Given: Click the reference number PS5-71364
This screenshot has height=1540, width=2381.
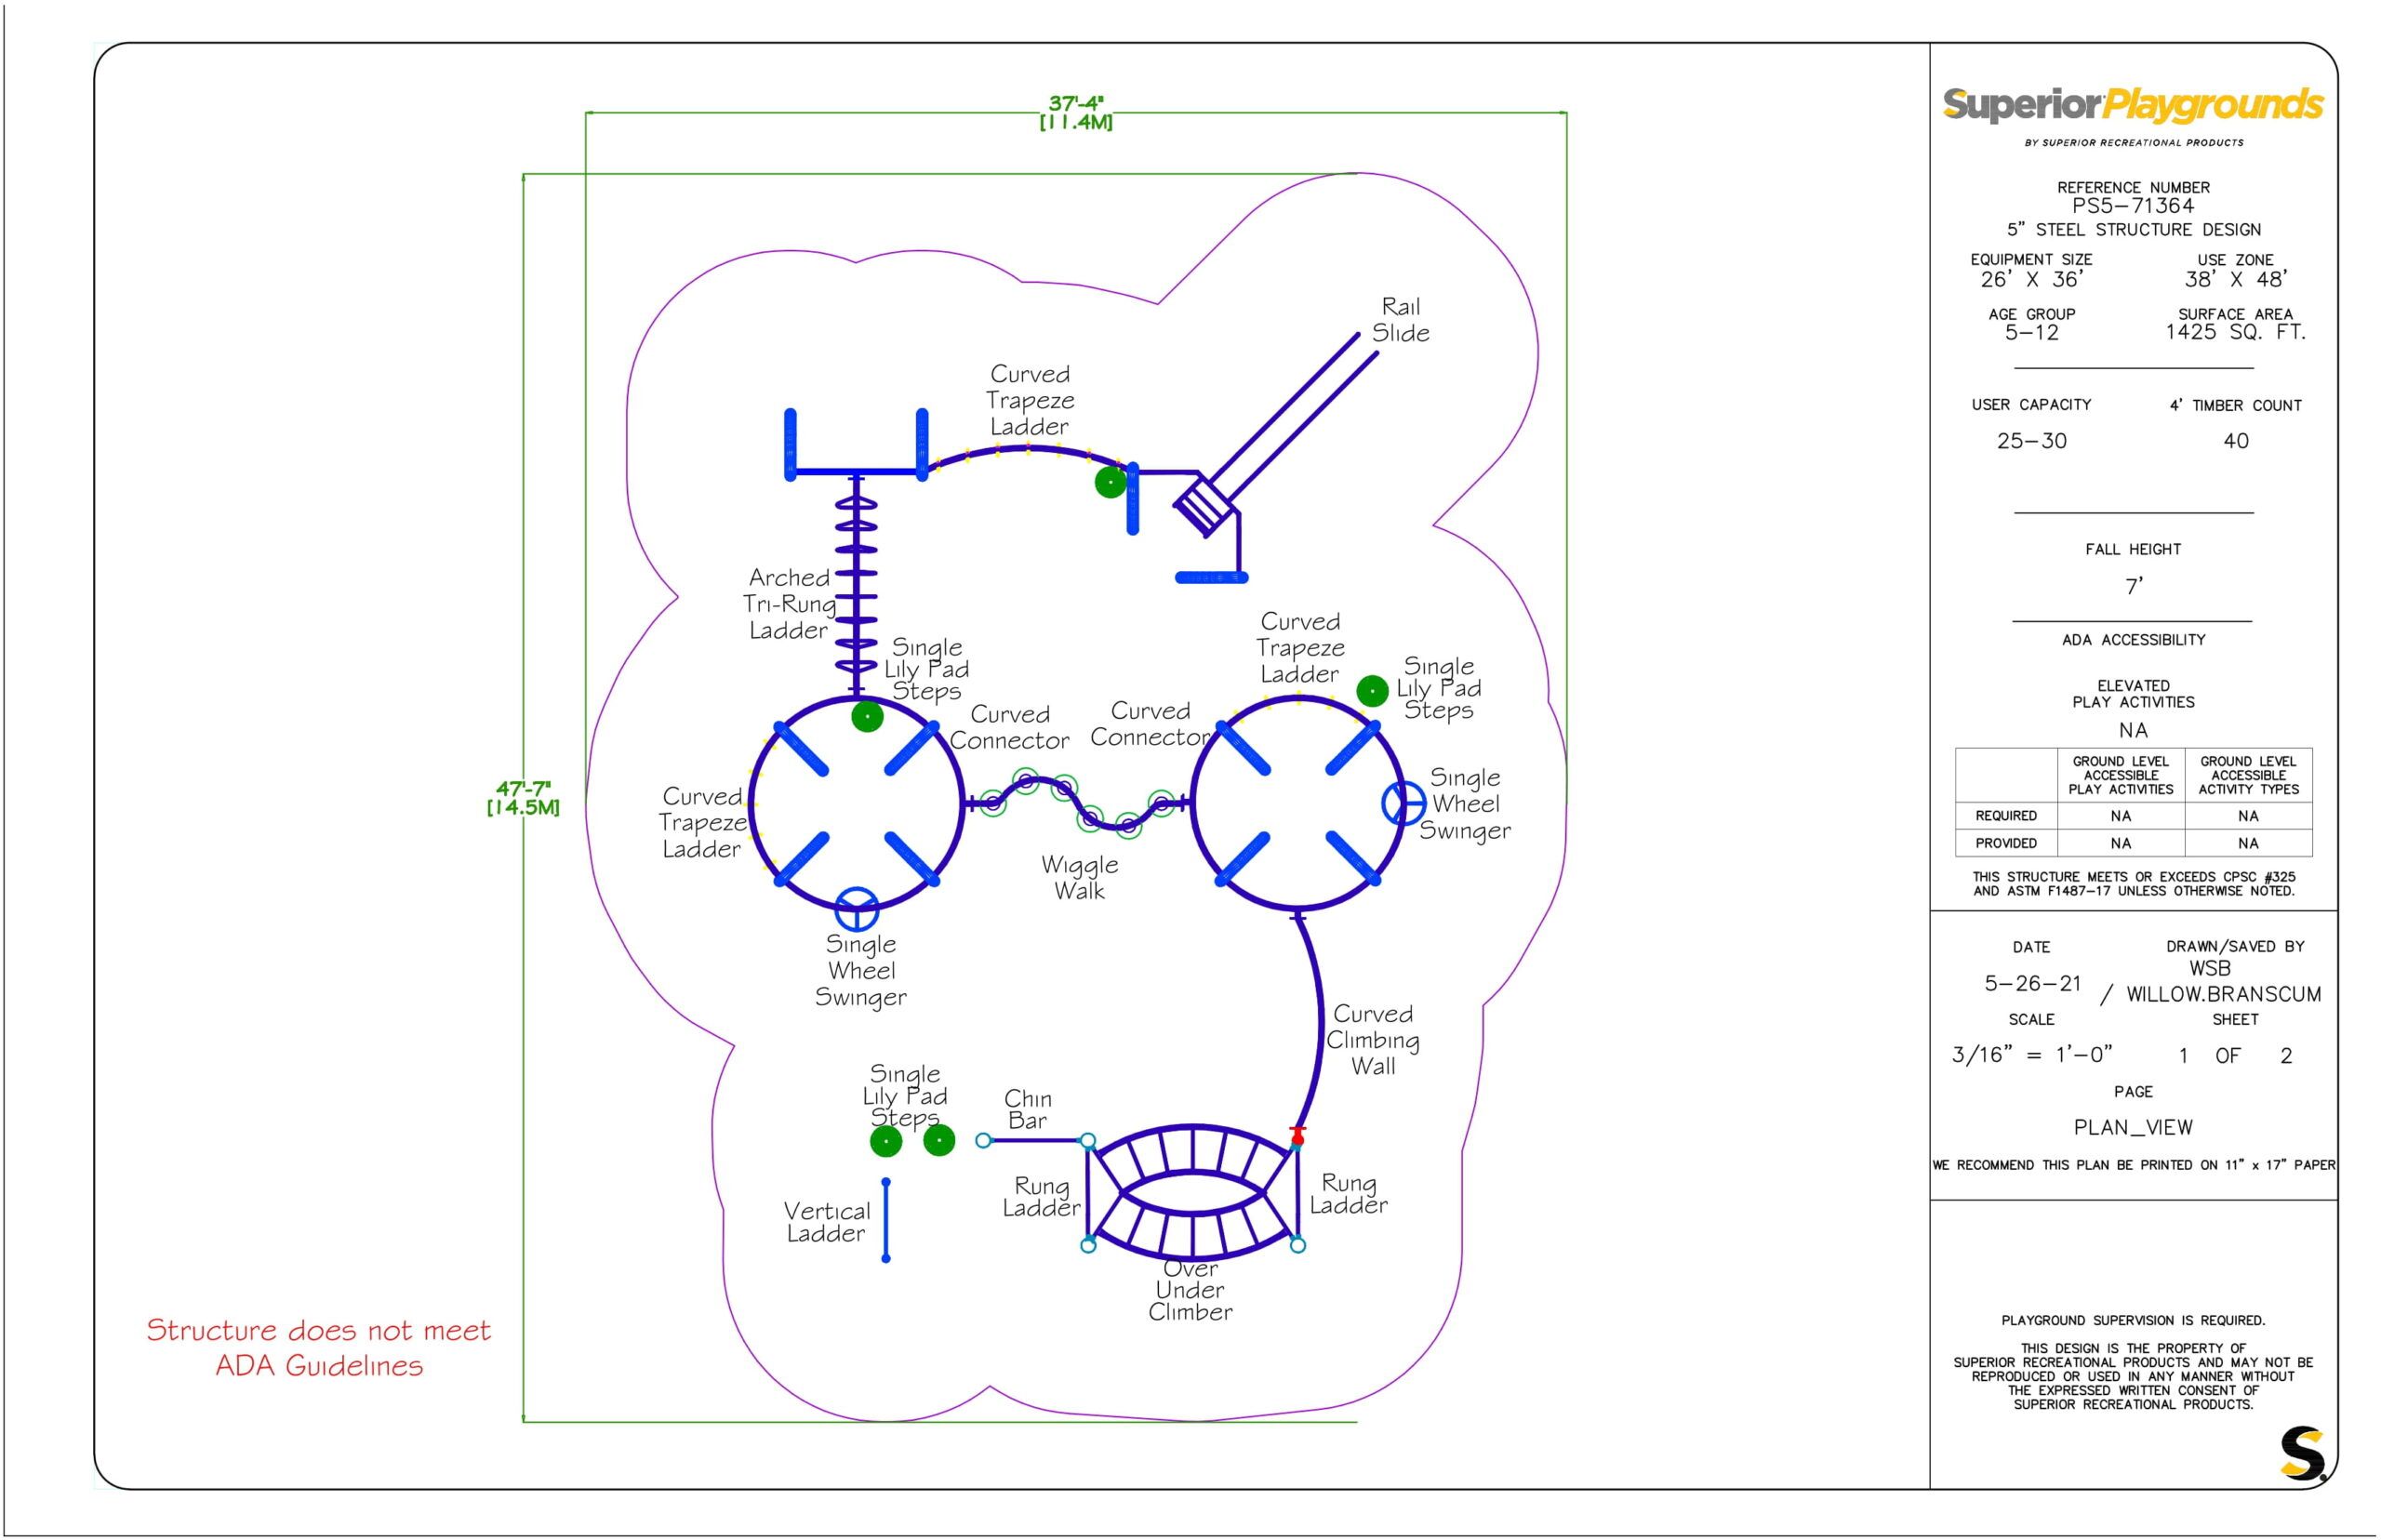Looking at the screenshot, I should click(2132, 206).
